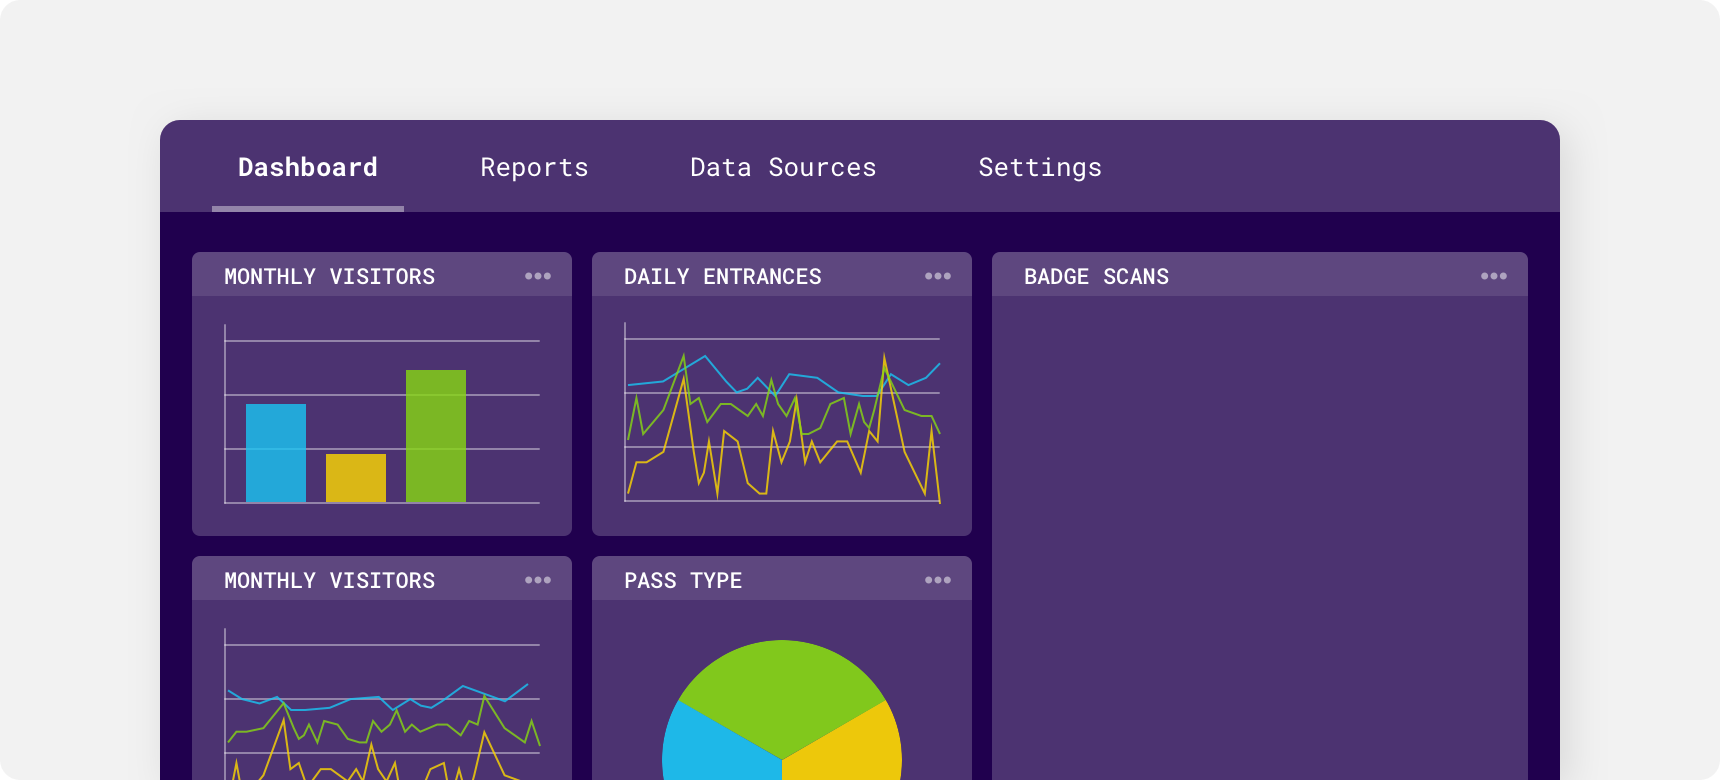The image size is (1720, 780).
Task: Click the Badge Scans card title
Action: pyautogui.click(x=1096, y=277)
